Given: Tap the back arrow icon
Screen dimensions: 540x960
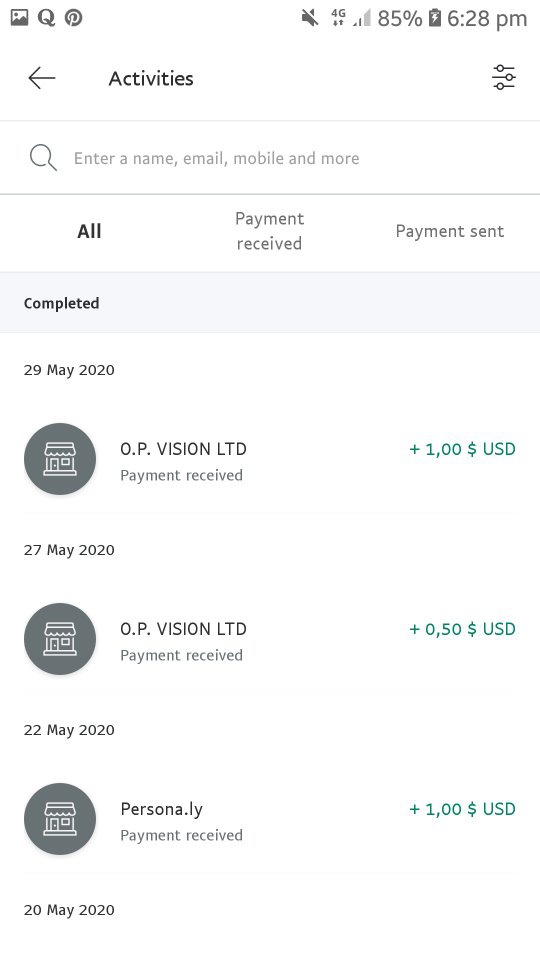Looking at the screenshot, I should click(x=42, y=78).
